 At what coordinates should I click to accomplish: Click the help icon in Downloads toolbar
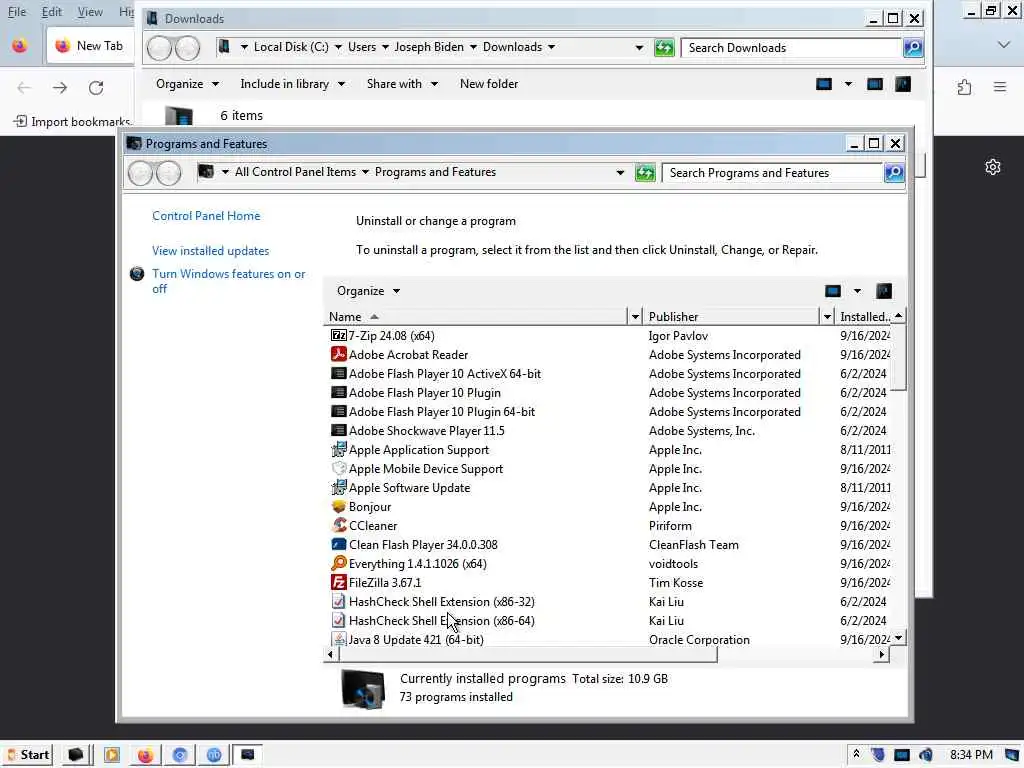tap(903, 84)
